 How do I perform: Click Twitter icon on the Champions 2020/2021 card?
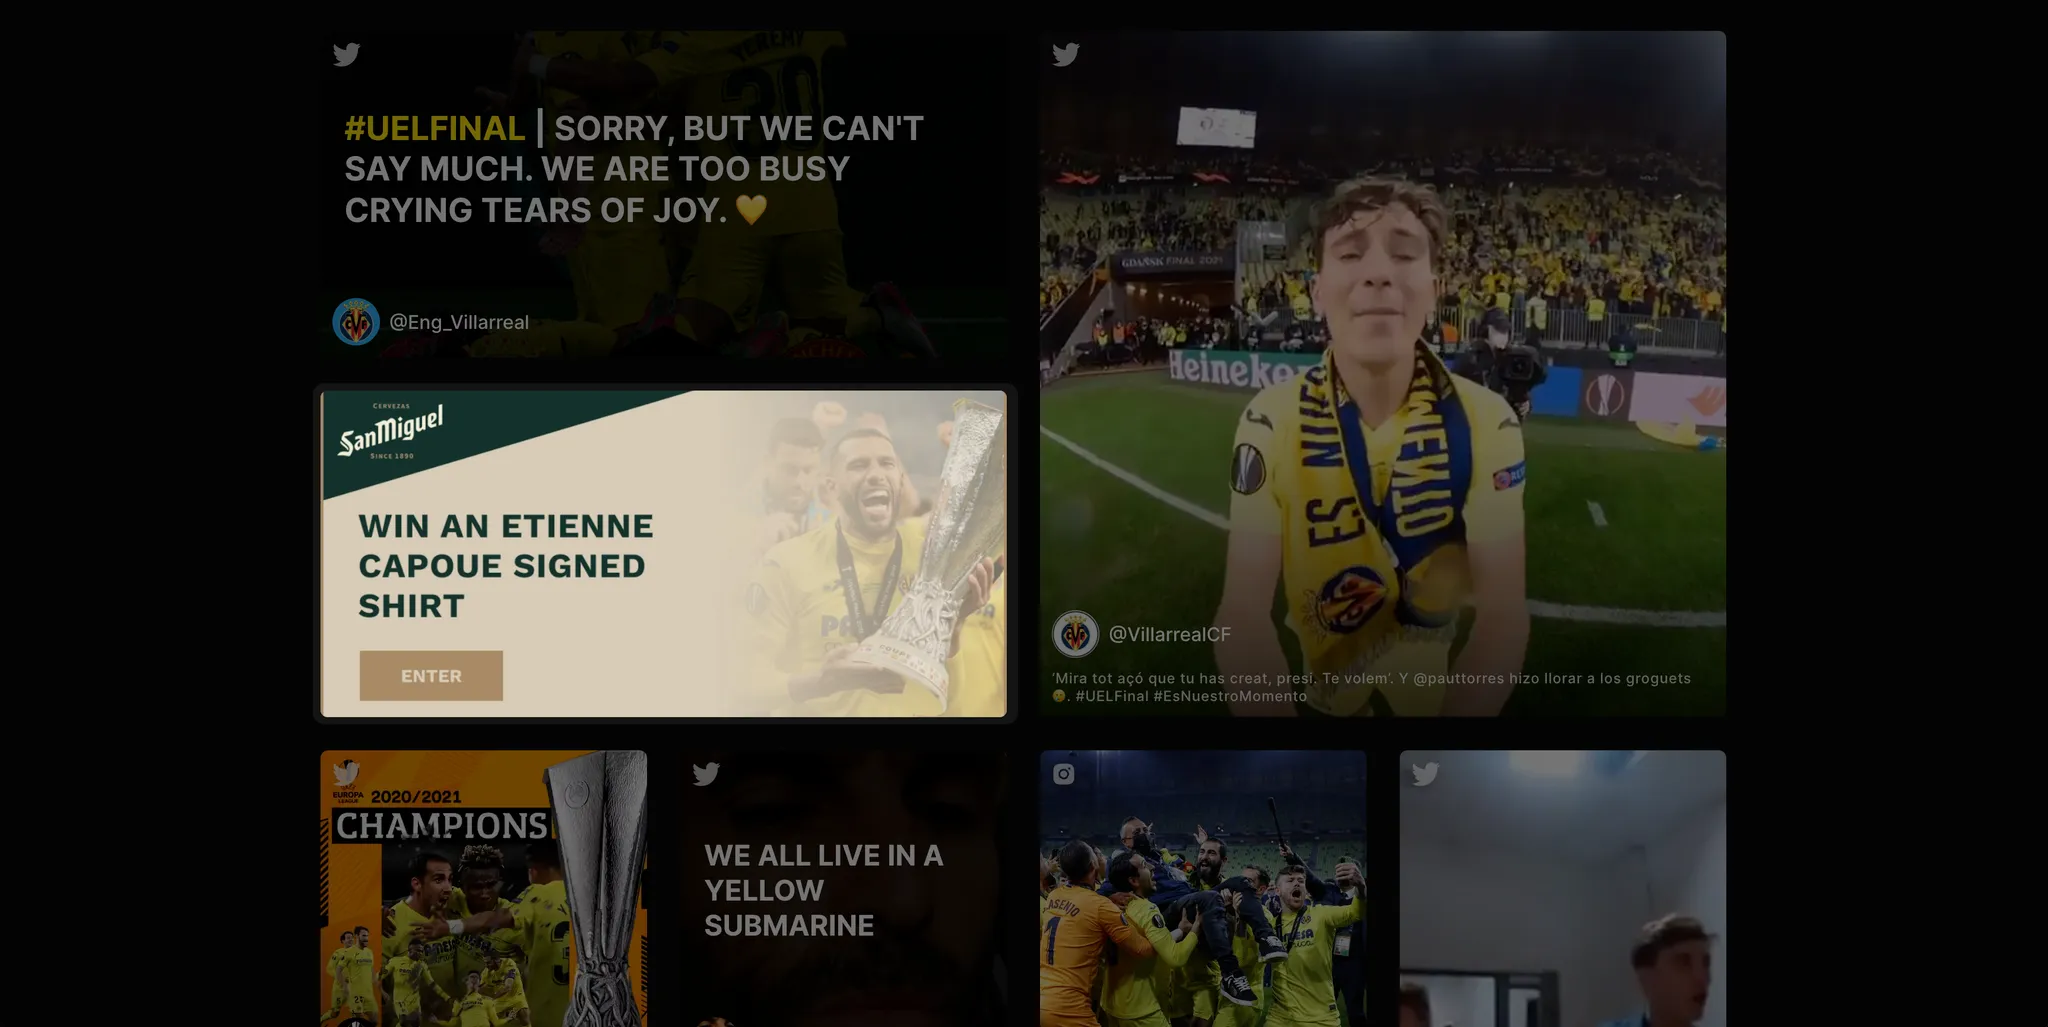coord(346,773)
